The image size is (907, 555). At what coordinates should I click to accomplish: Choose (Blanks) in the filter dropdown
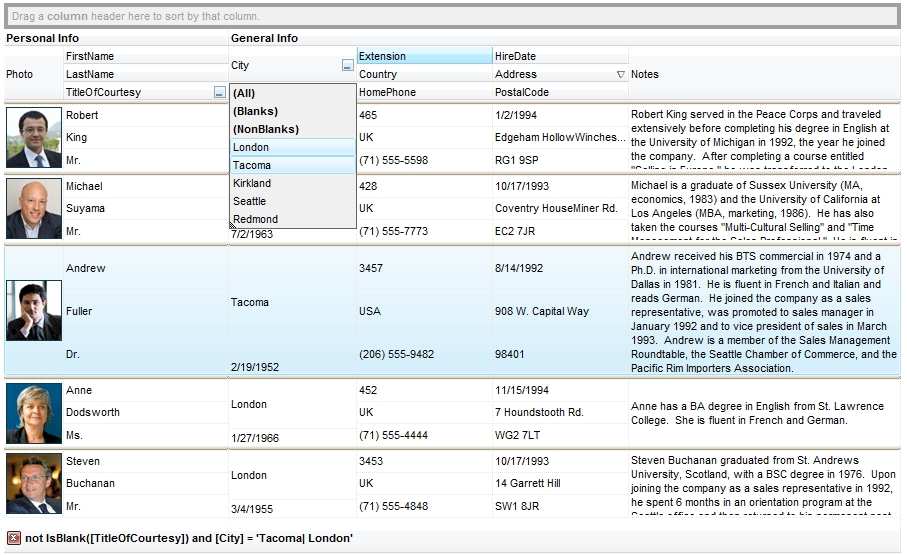[292, 111]
